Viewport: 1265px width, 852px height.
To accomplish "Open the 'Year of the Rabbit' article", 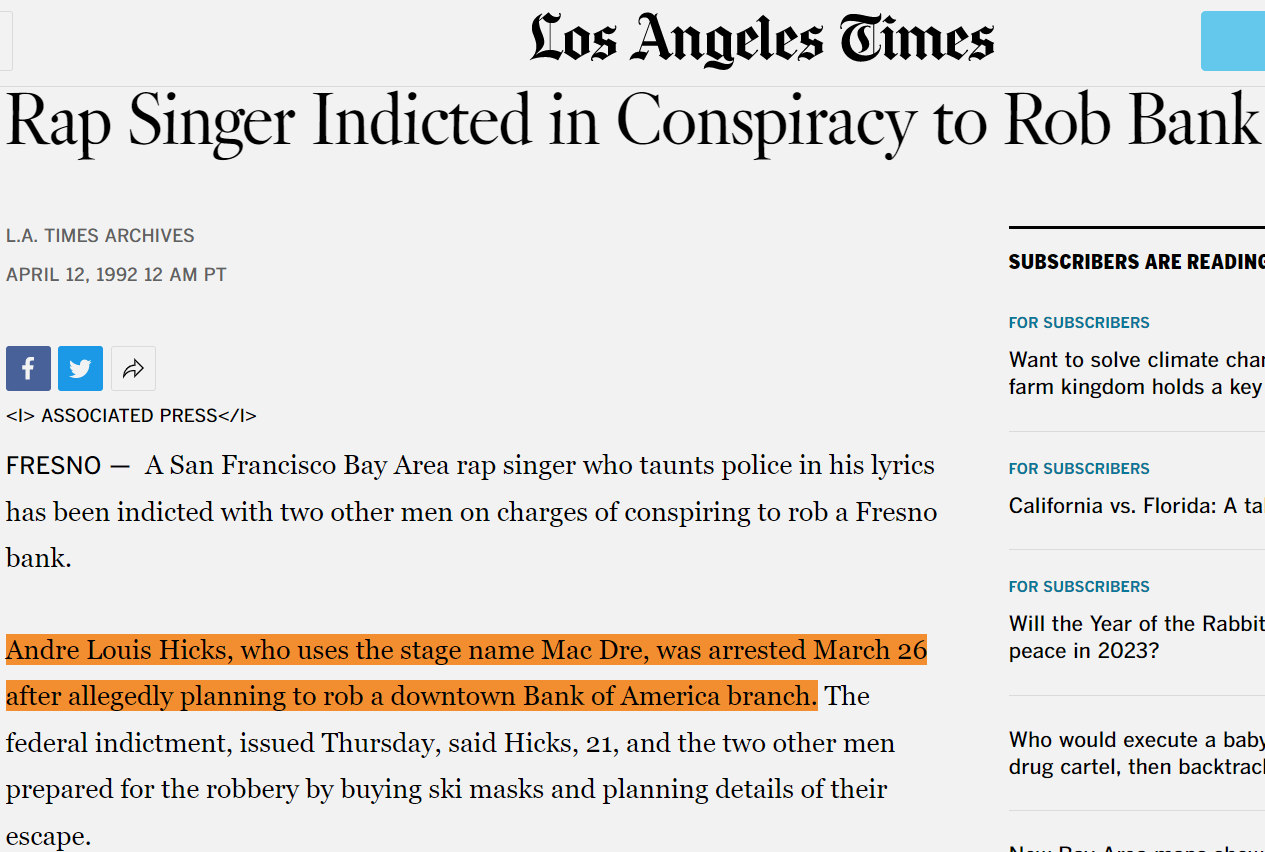I will coord(1135,637).
